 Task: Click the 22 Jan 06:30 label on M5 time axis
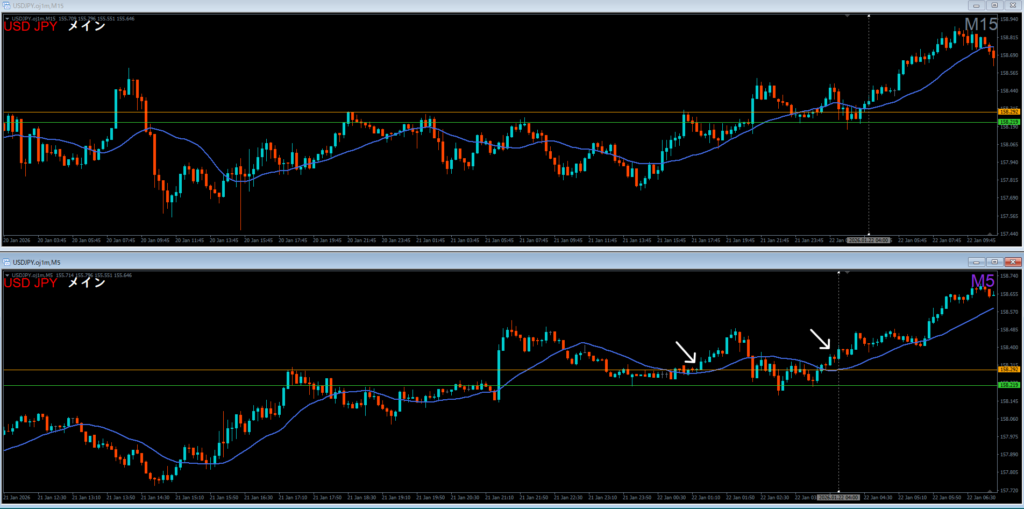point(981,496)
